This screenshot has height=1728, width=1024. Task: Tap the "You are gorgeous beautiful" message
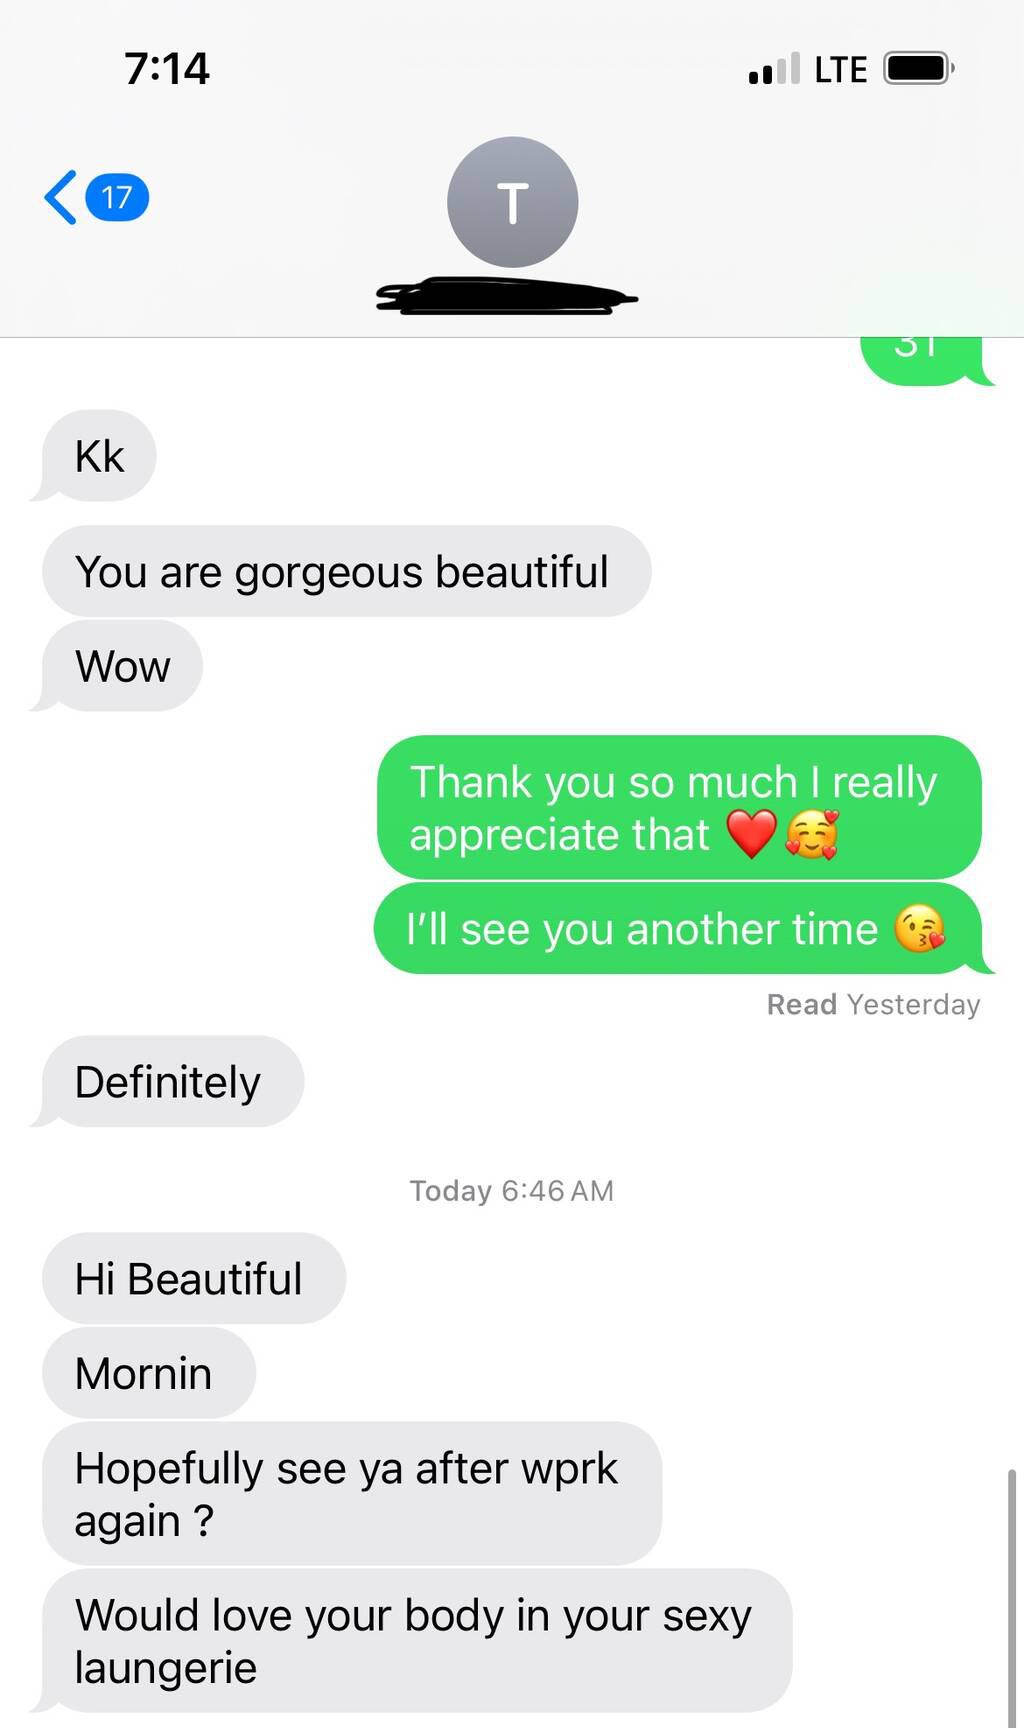tap(346, 571)
